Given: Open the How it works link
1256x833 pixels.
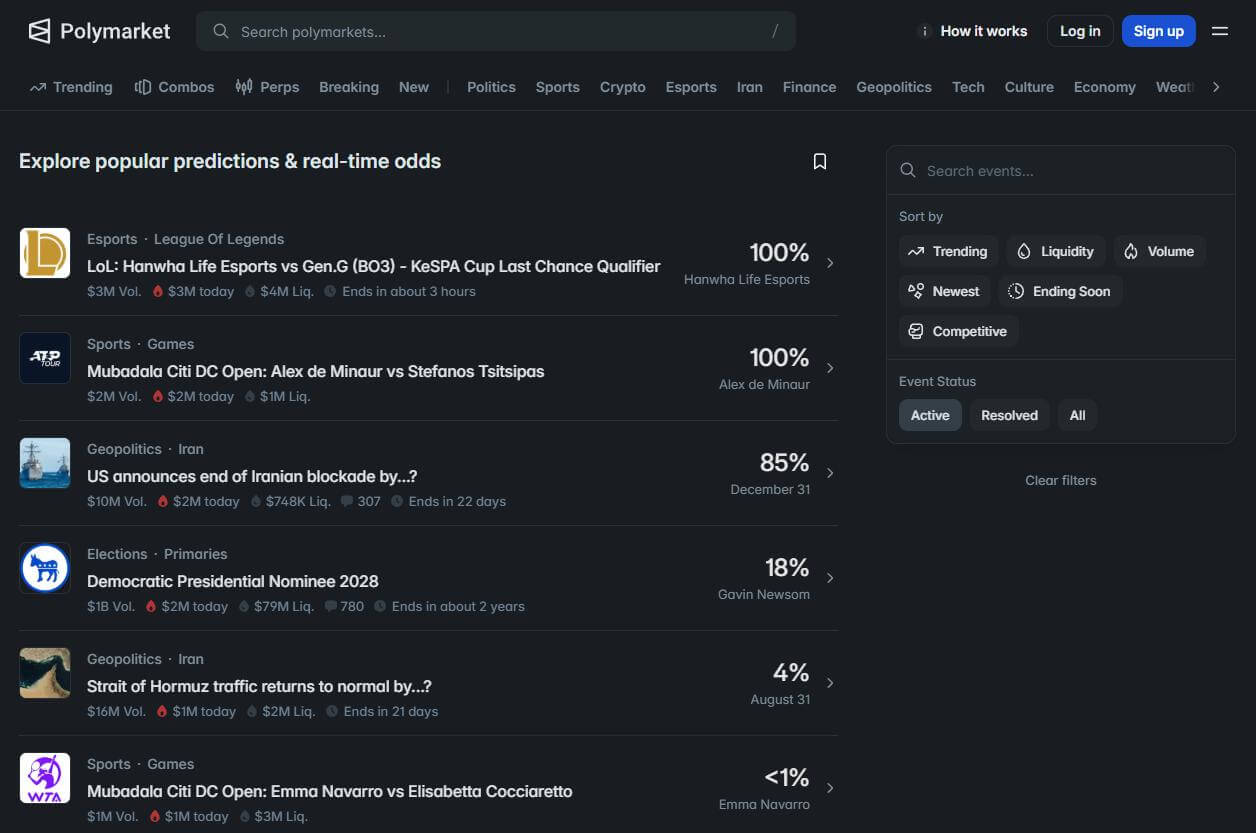Looking at the screenshot, I should [x=984, y=31].
